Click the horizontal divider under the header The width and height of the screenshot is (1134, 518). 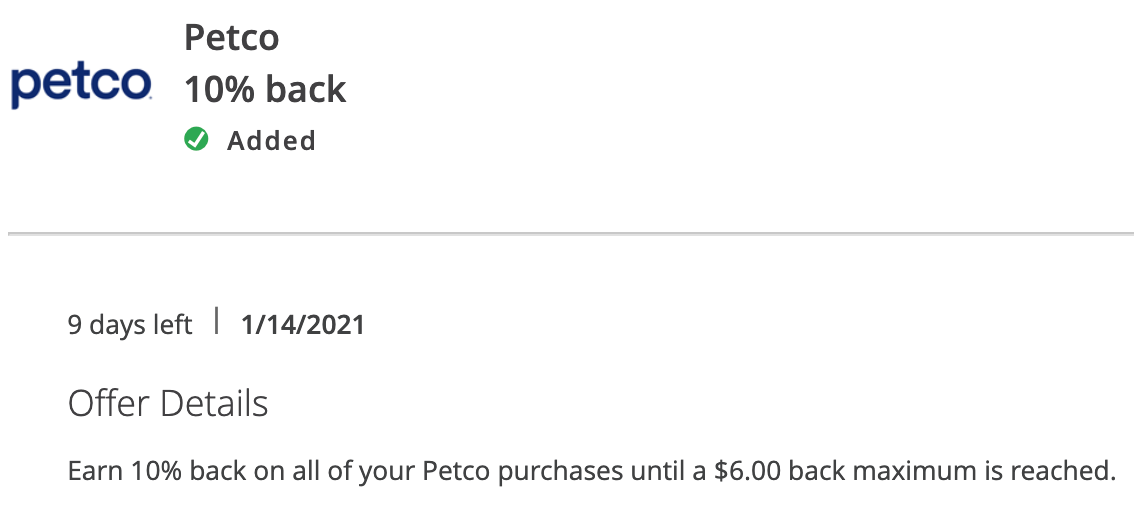pyautogui.click(x=571, y=234)
